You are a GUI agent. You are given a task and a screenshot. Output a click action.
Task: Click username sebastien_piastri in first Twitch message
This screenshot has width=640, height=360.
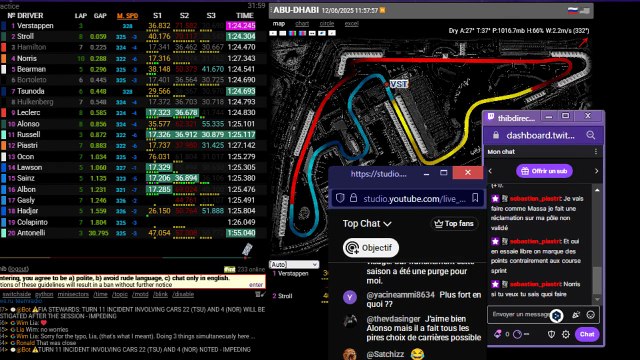[x=535, y=199]
